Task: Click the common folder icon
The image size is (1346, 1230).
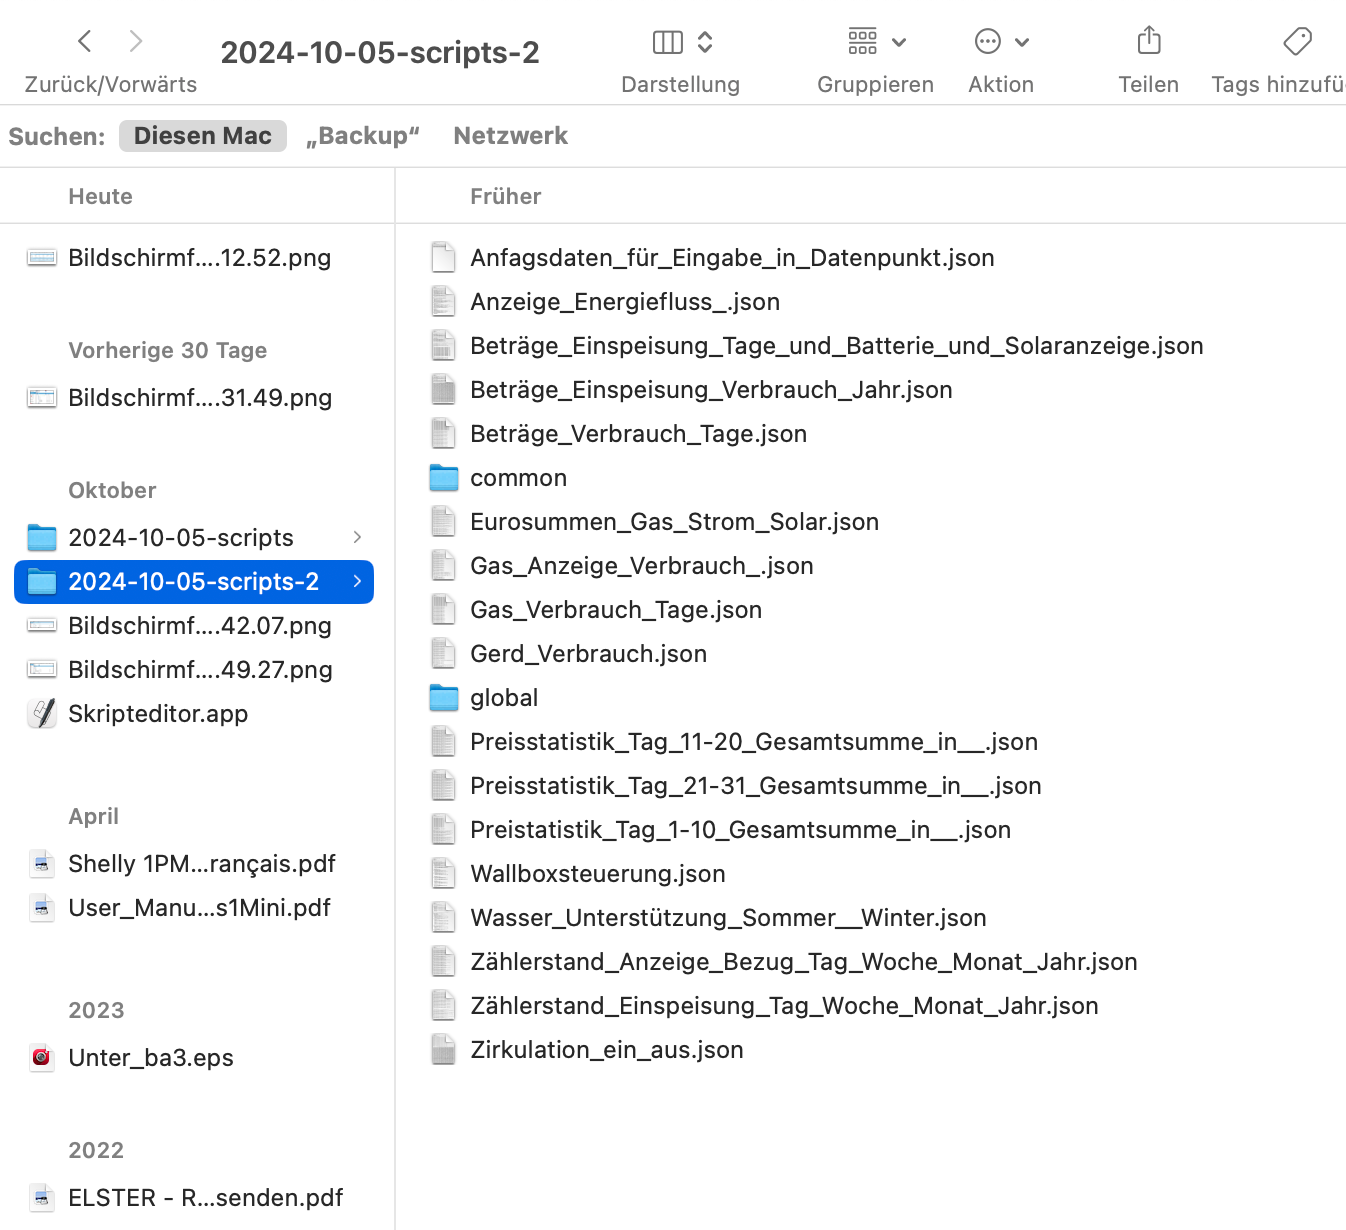Action: (444, 478)
